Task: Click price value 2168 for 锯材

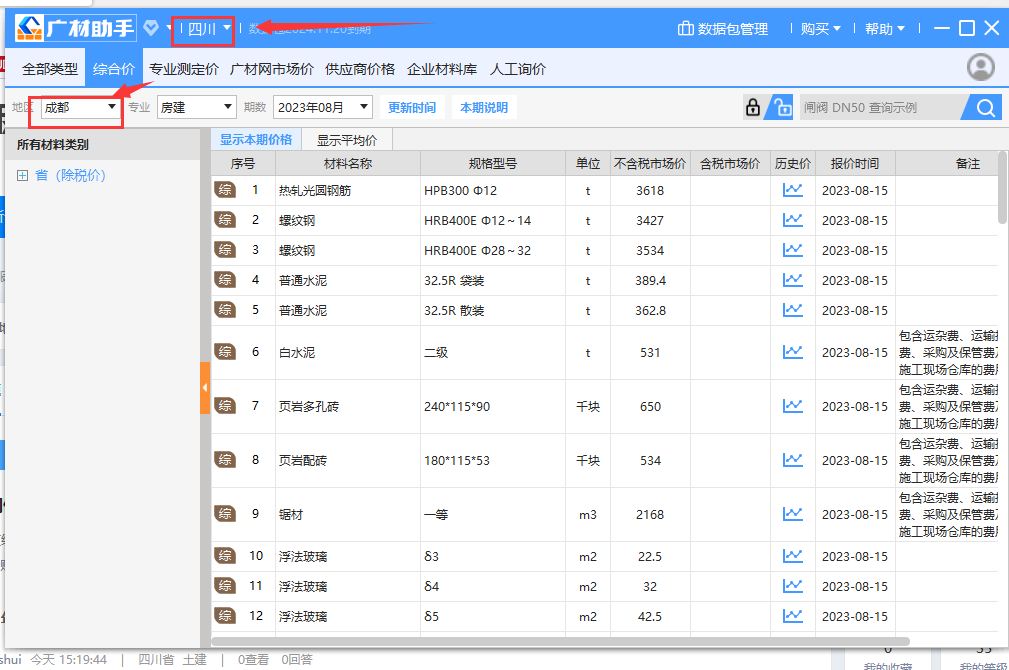Action: [x=650, y=514]
